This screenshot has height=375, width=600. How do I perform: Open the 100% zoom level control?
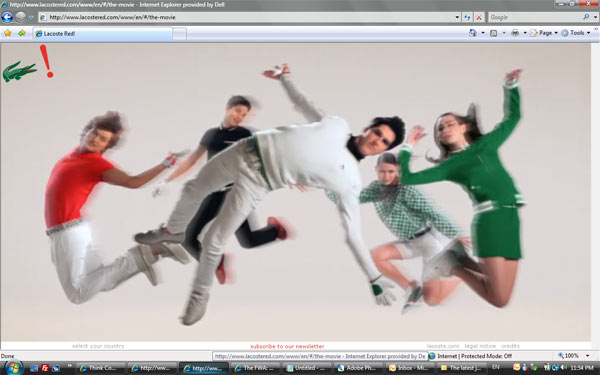click(x=569, y=356)
